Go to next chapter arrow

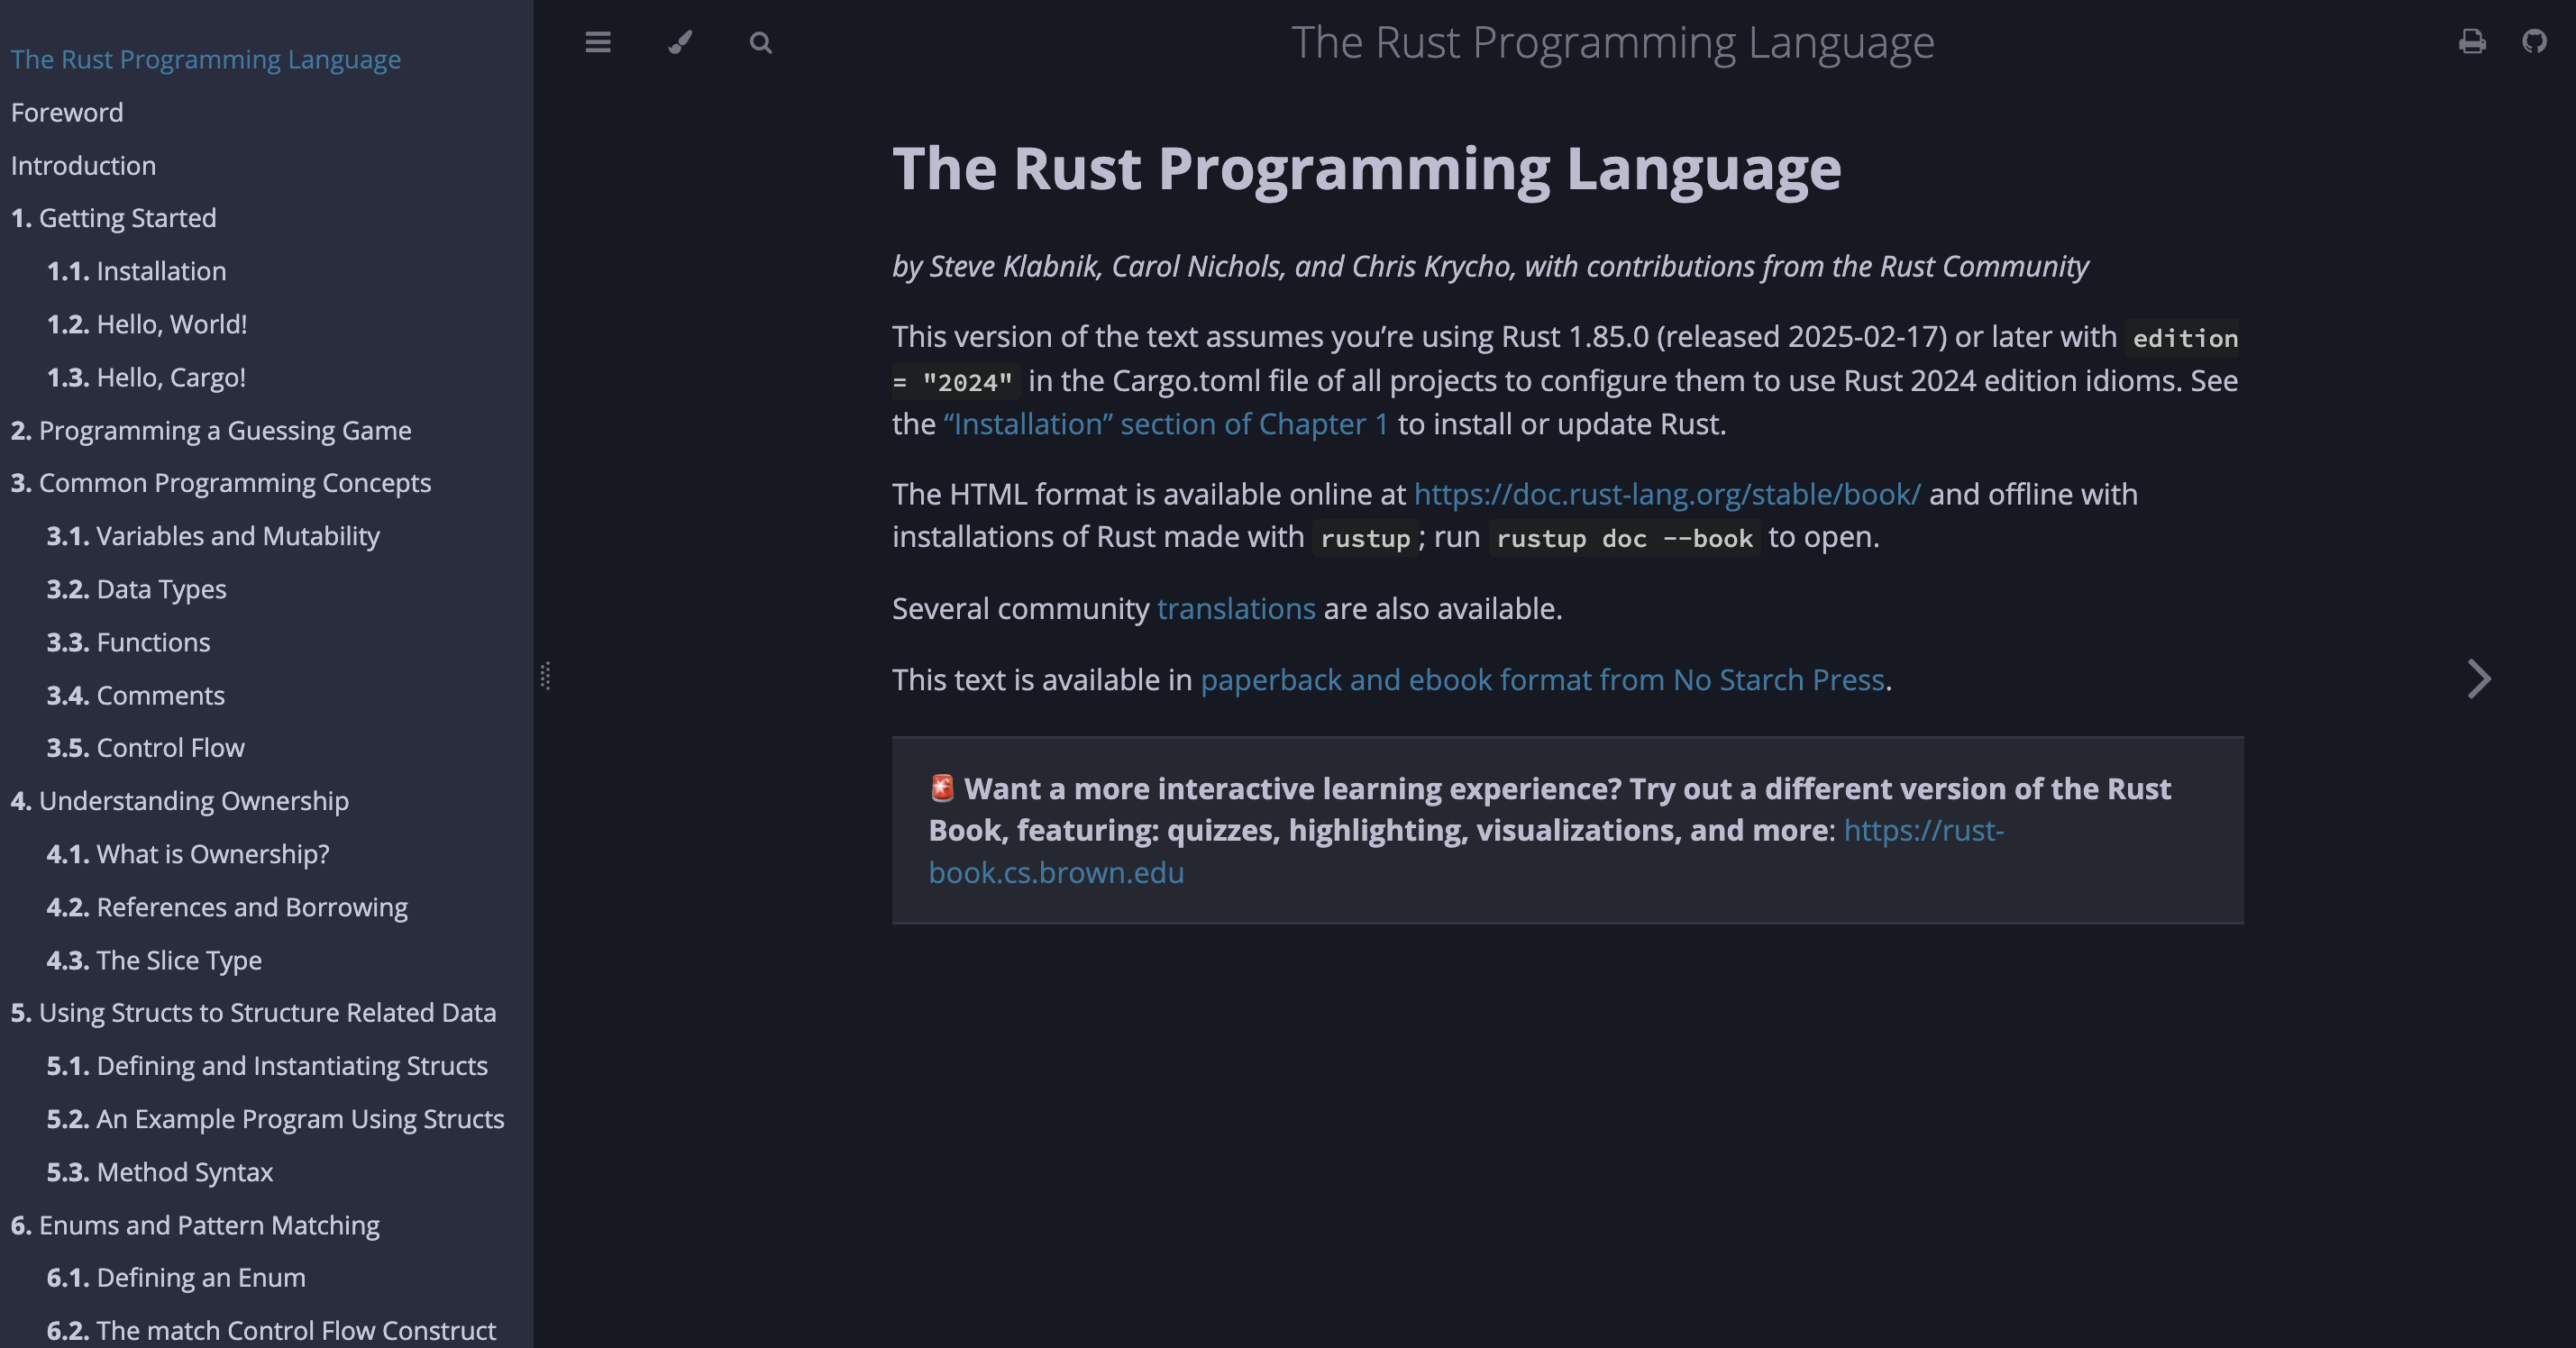(x=2479, y=679)
